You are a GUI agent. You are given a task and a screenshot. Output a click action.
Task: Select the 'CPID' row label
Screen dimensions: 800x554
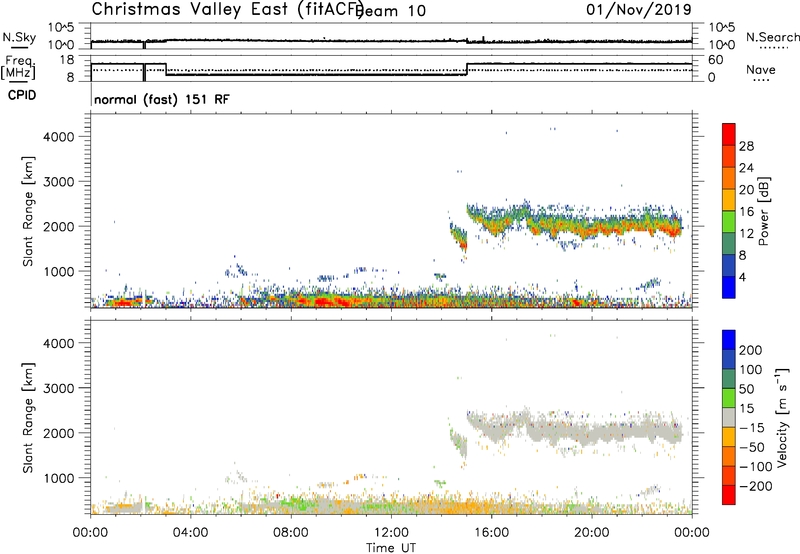pyautogui.click(x=22, y=95)
